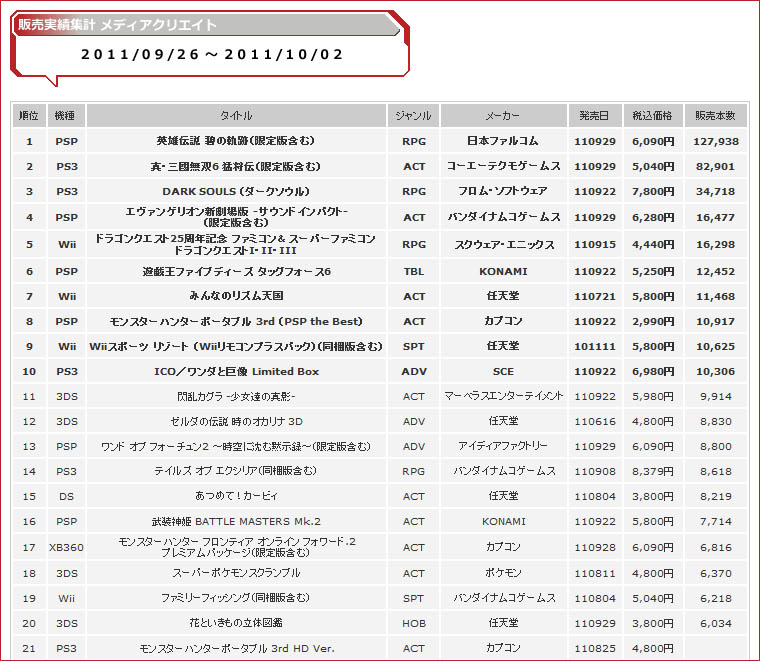
Task: Select title モンスターハンターポータブル 3rd (PSP the Best)
Action: [x=236, y=321]
